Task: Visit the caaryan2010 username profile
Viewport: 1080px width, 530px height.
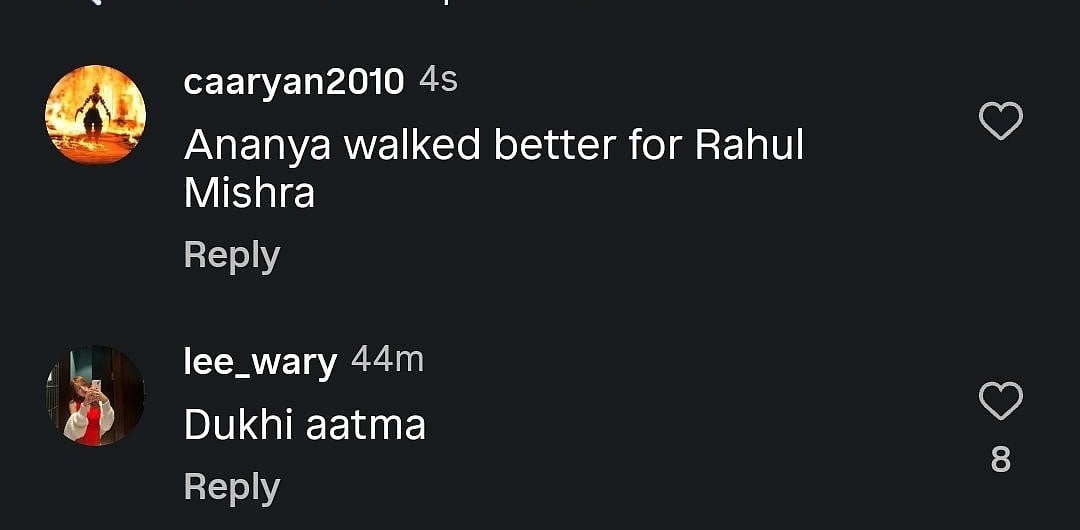Action: [x=294, y=82]
